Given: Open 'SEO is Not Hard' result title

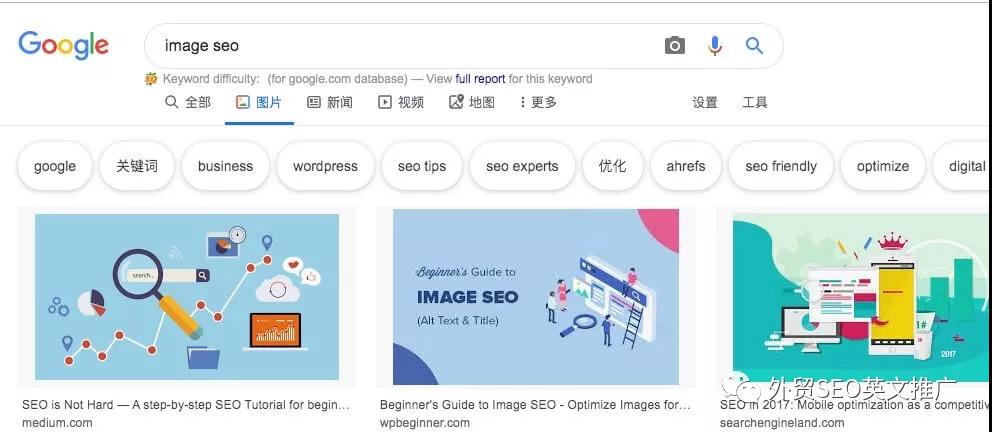Looking at the screenshot, I should pyautogui.click(x=185, y=405).
